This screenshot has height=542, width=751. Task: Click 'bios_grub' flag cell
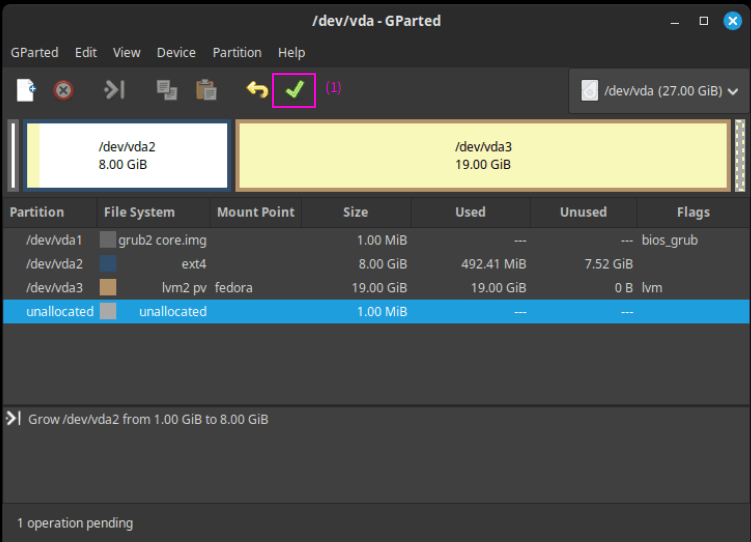click(x=670, y=240)
